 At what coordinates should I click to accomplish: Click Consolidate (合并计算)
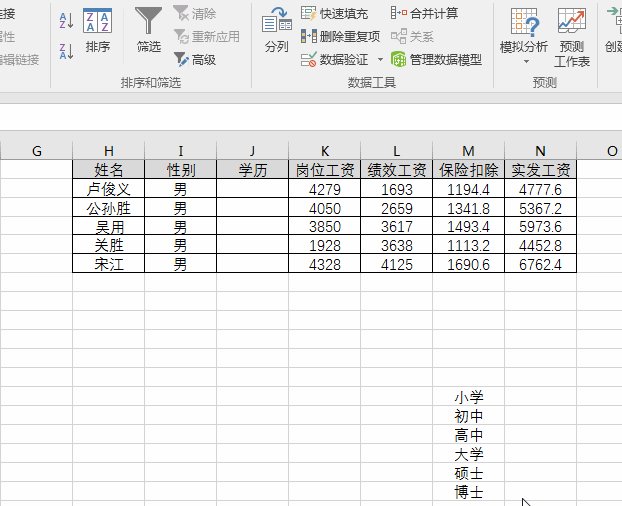425,14
